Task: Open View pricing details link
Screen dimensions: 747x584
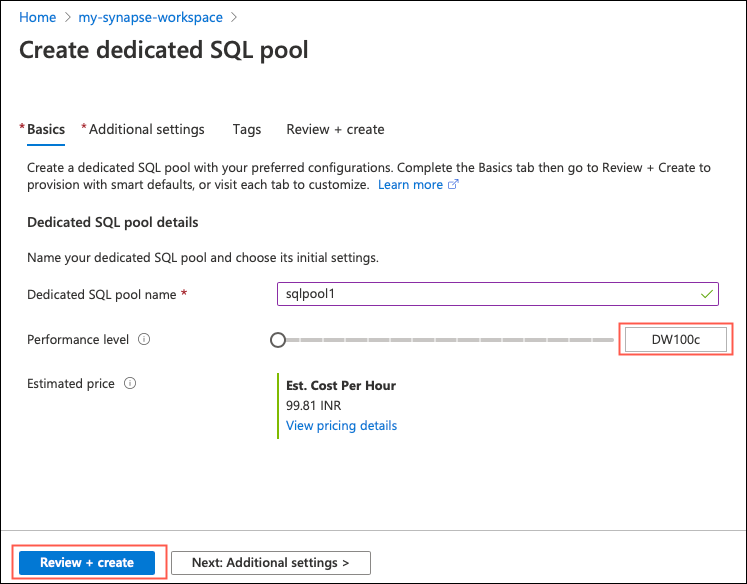Action: point(341,425)
